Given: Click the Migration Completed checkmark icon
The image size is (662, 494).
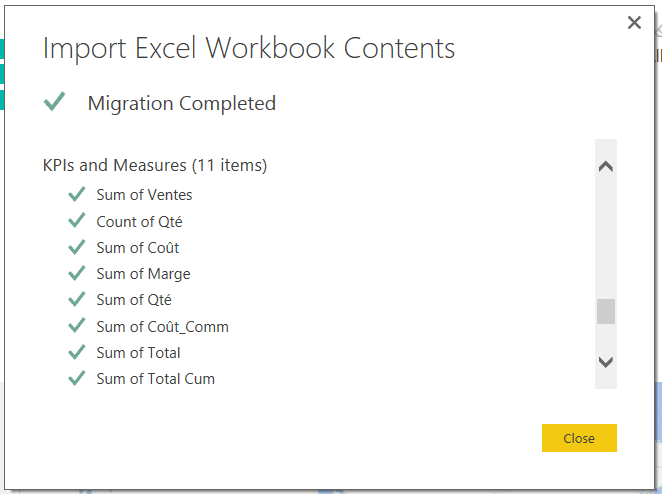Looking at the screenshot, I should pyautogui.click(x=55, y=101).
